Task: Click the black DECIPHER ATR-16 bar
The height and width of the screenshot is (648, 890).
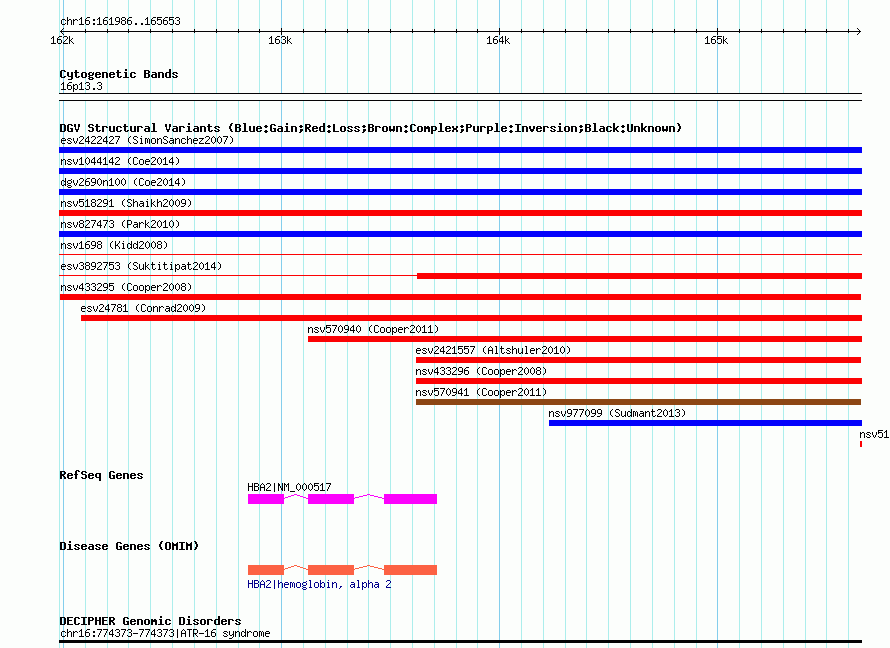Action: click(460, 642)
